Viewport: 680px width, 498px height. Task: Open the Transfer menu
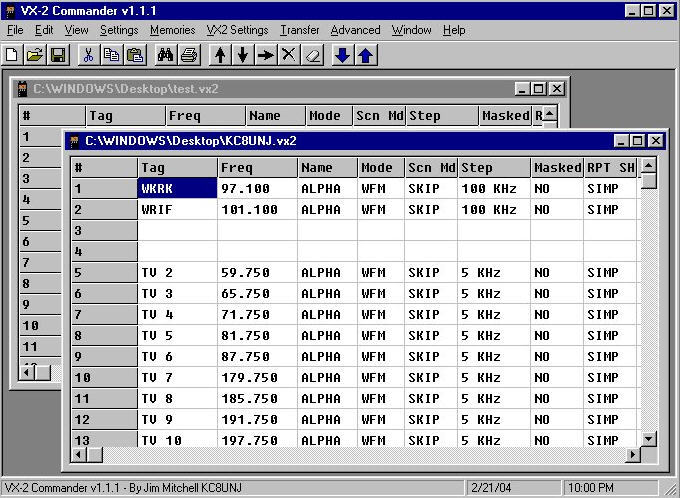point(300,30)
